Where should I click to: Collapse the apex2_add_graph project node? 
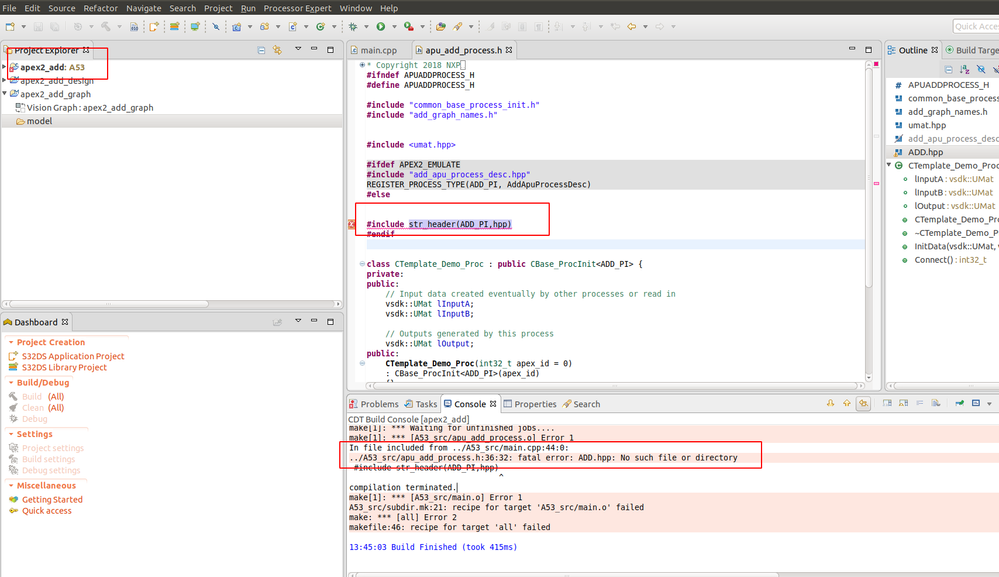(4, 94)
